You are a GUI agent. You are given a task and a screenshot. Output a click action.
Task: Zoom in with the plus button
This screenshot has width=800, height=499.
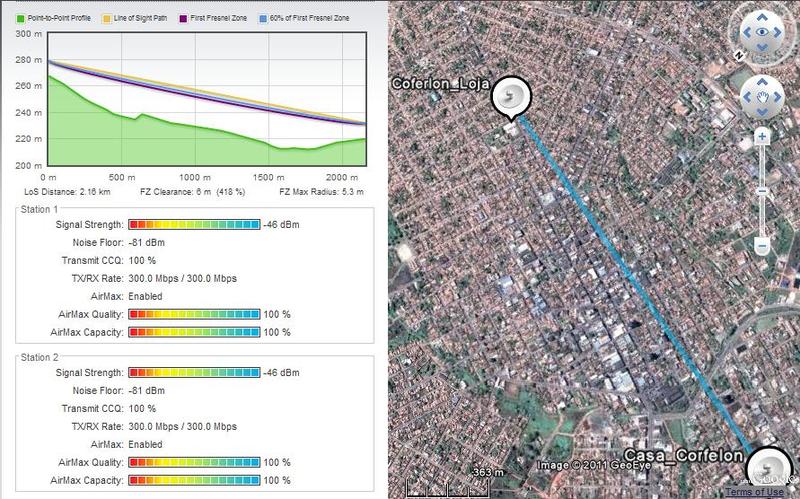(x=762, y=136)
